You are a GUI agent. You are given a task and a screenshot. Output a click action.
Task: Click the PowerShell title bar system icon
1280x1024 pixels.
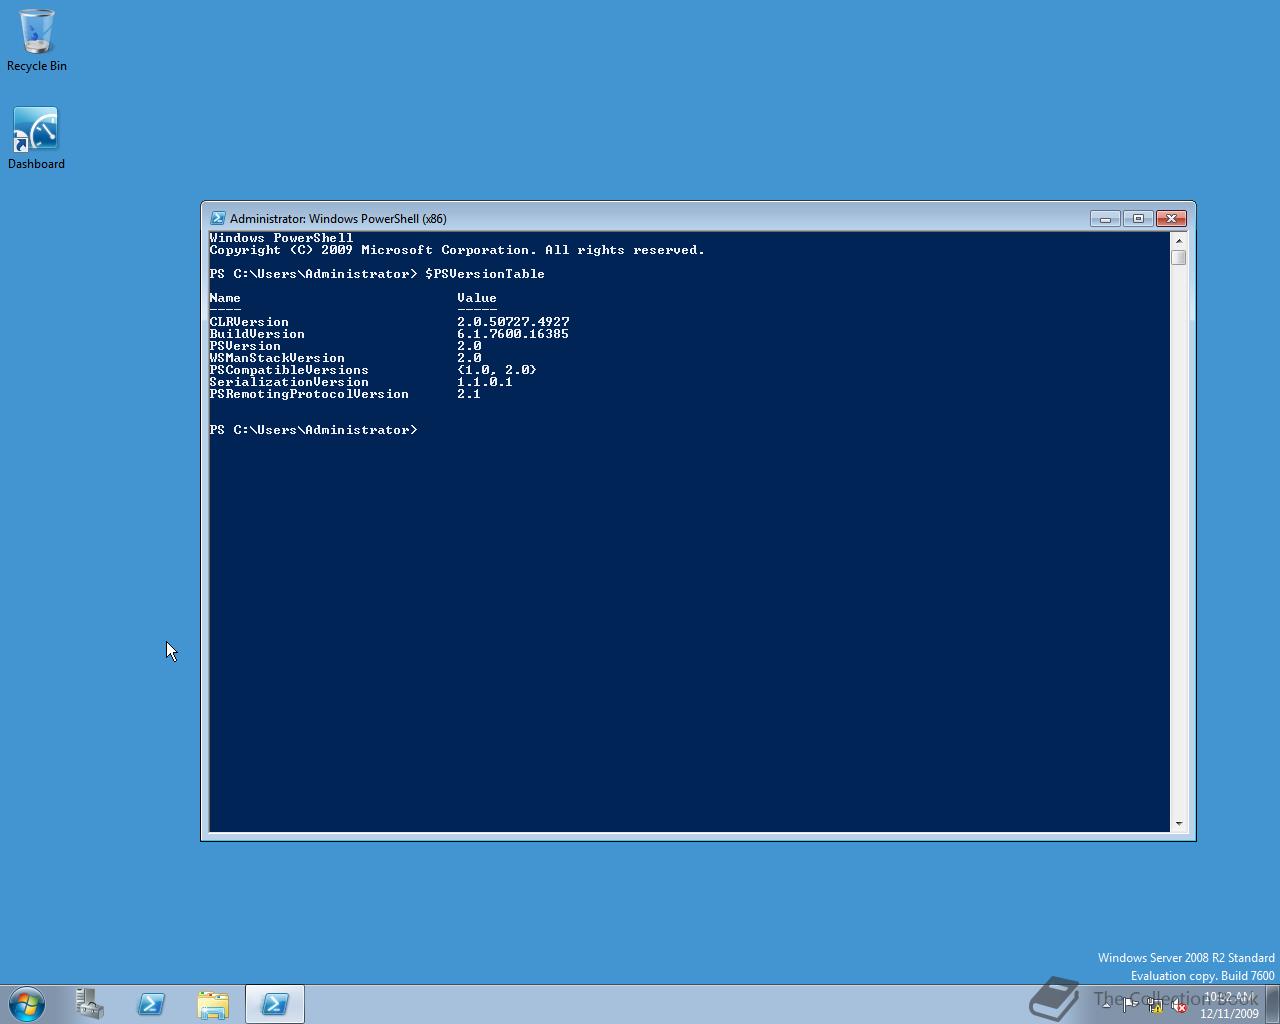tap(217, 218)
